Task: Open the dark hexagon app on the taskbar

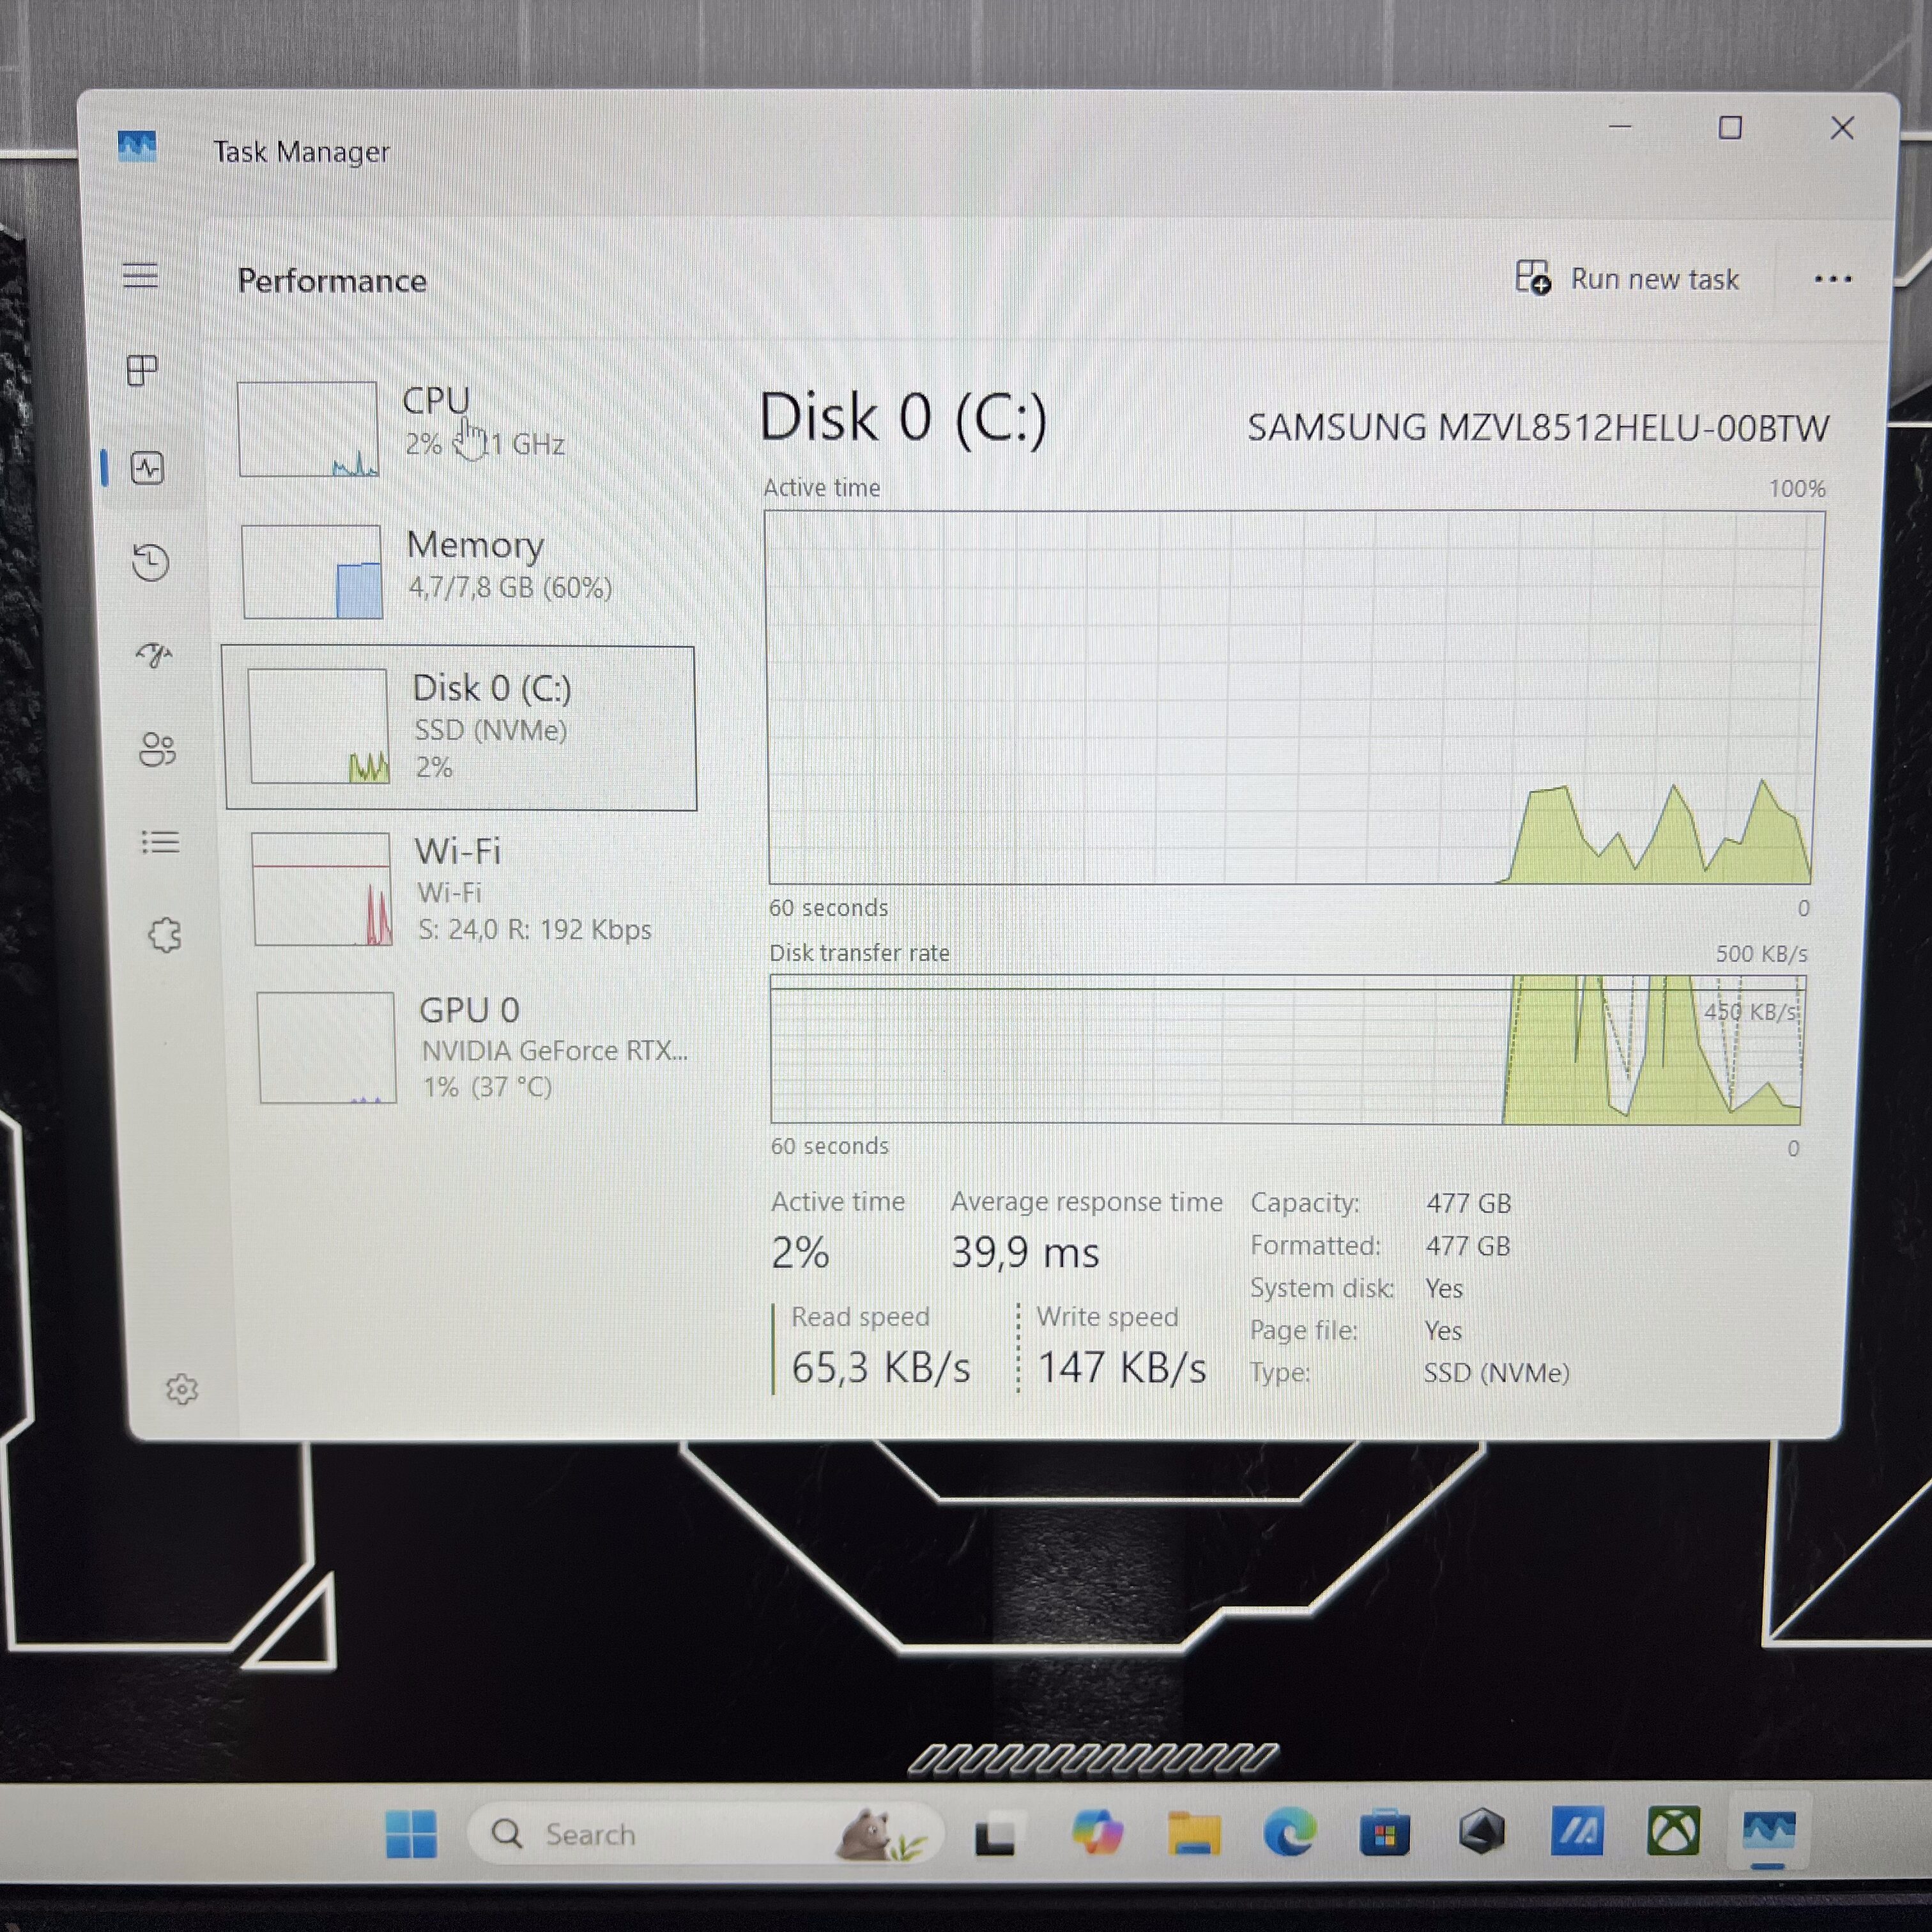Action: [1481, 1832]
